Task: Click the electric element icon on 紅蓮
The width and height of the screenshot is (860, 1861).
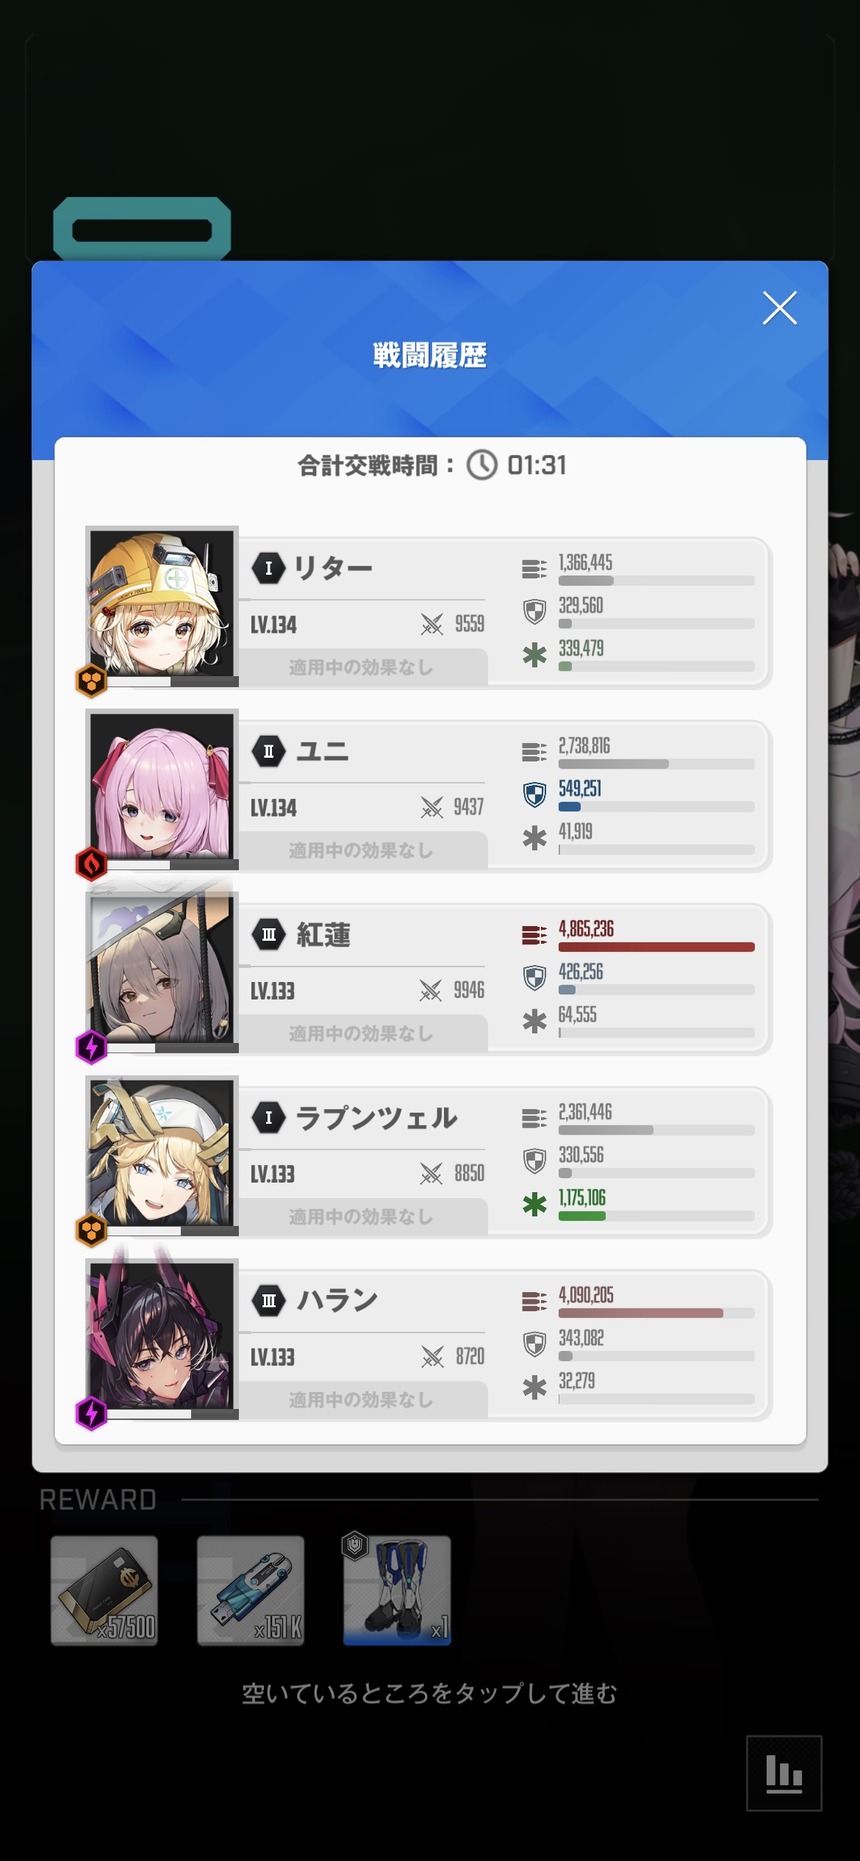Action: click(92, 1047)
